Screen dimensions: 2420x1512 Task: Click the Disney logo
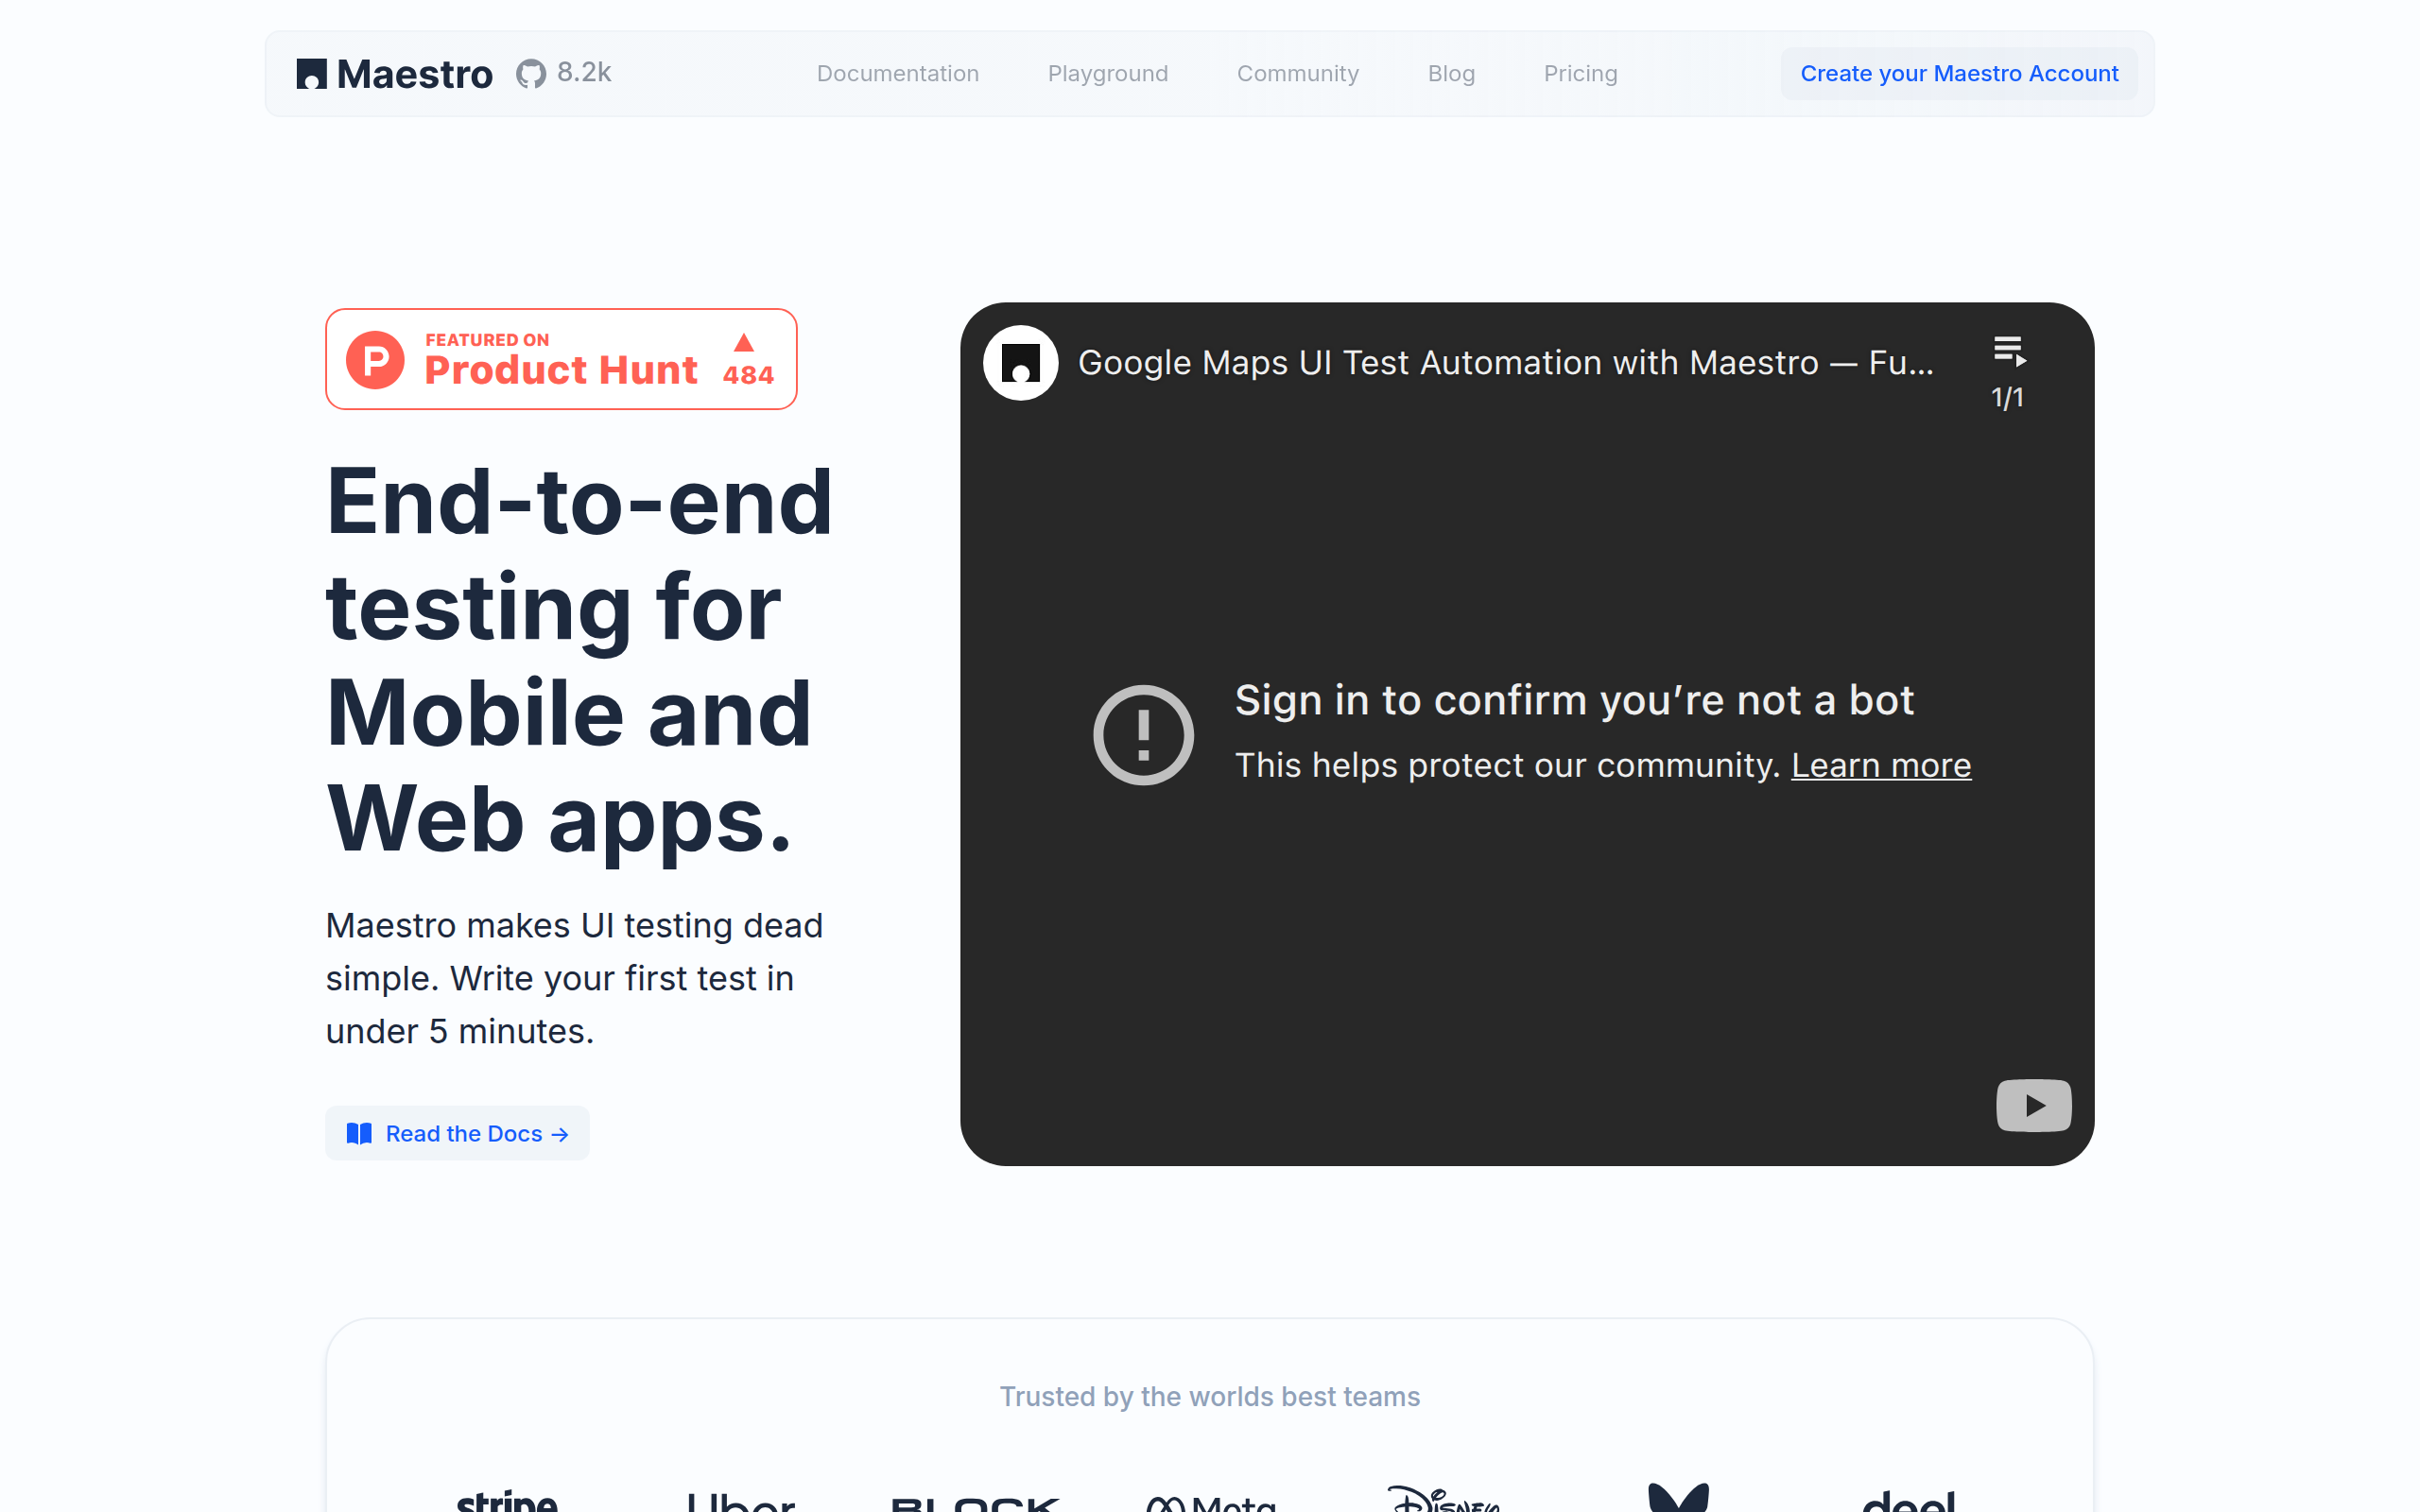coord(1443,1498)
